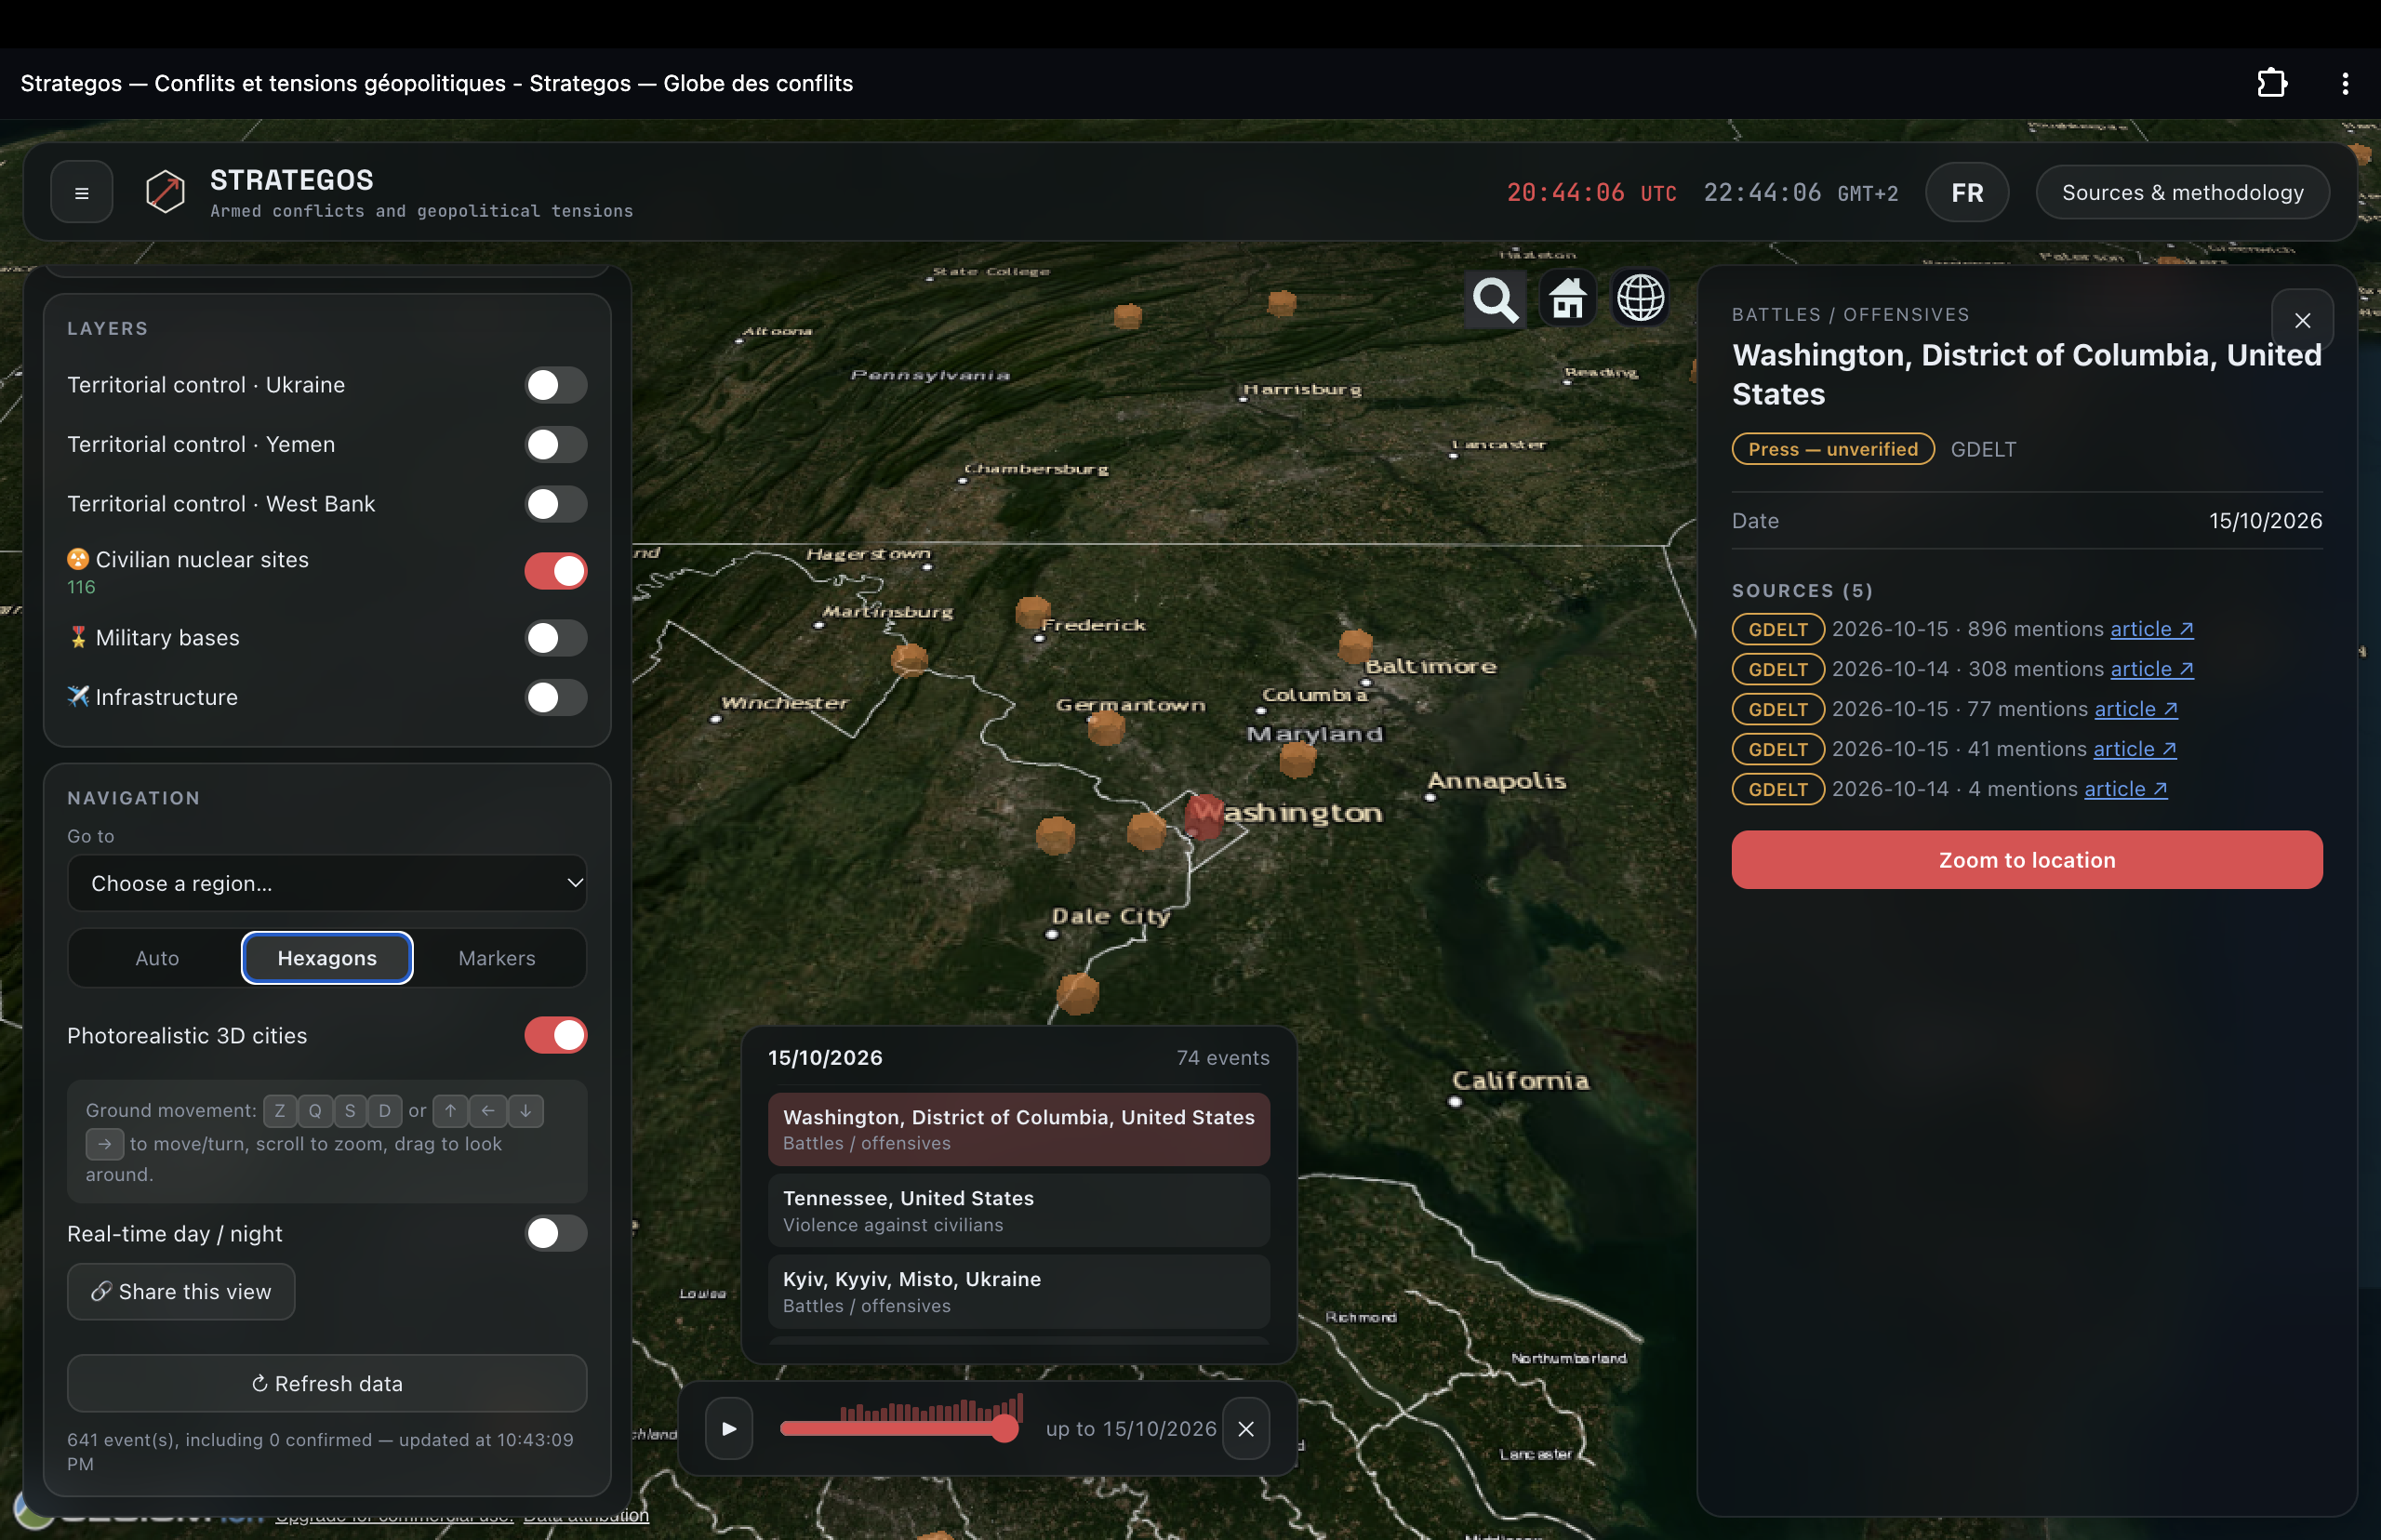The width and height of the screenshot is (2381, 1540).
Task: Open the 4 mentions article link
Action: (x=2126, y=789)
